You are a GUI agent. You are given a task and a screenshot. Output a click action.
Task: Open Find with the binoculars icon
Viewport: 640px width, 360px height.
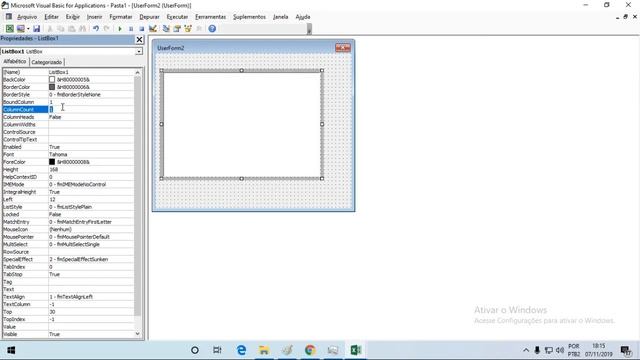[82, 29]
